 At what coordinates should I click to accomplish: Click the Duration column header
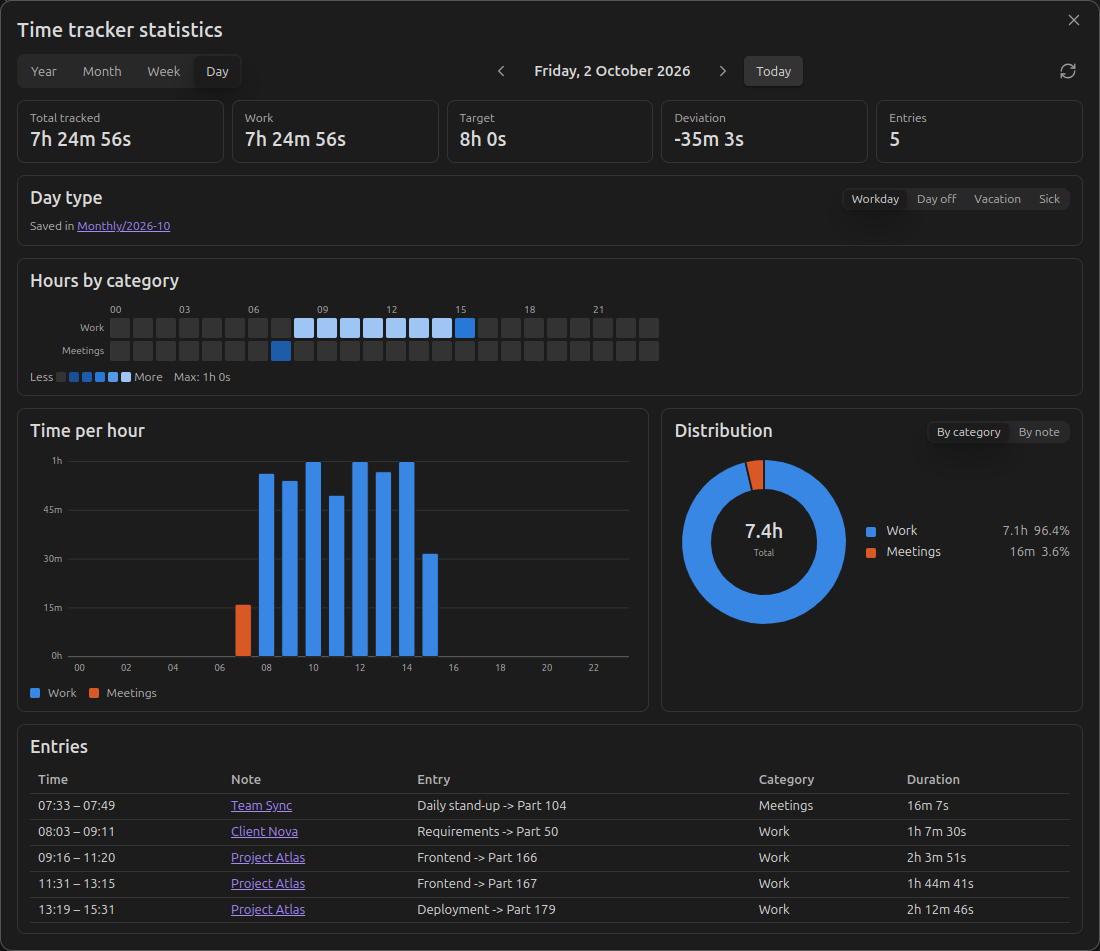point(932,780)
